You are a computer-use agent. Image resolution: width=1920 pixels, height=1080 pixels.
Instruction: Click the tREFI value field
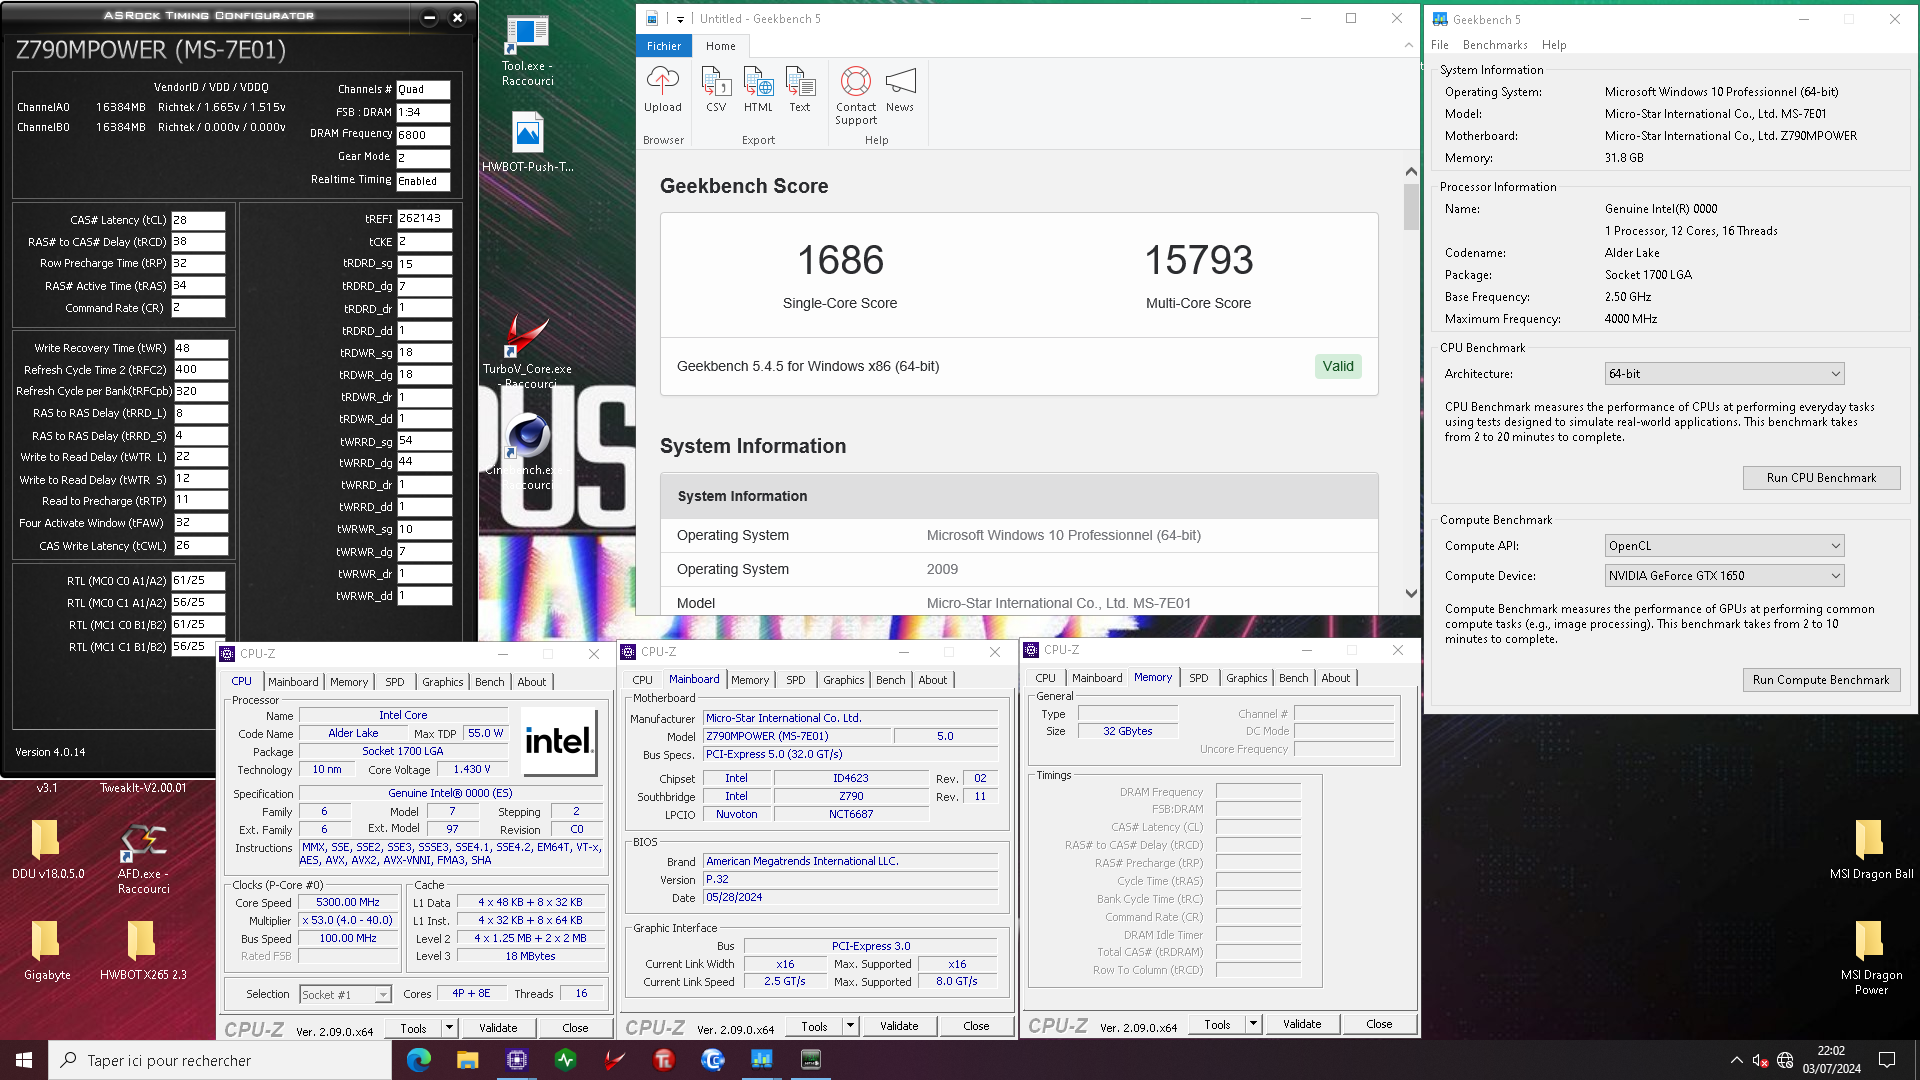click(x=425, y=218)
